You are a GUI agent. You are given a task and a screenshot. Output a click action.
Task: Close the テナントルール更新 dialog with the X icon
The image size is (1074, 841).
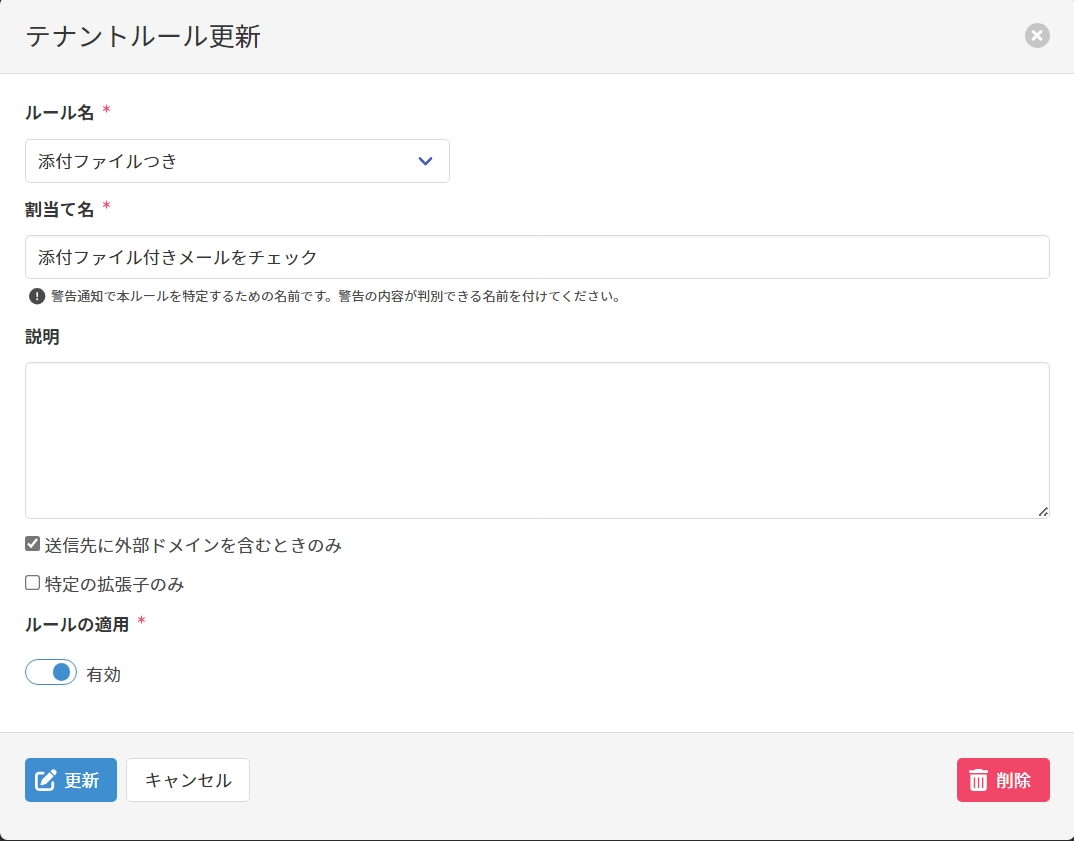(1037, 36)
